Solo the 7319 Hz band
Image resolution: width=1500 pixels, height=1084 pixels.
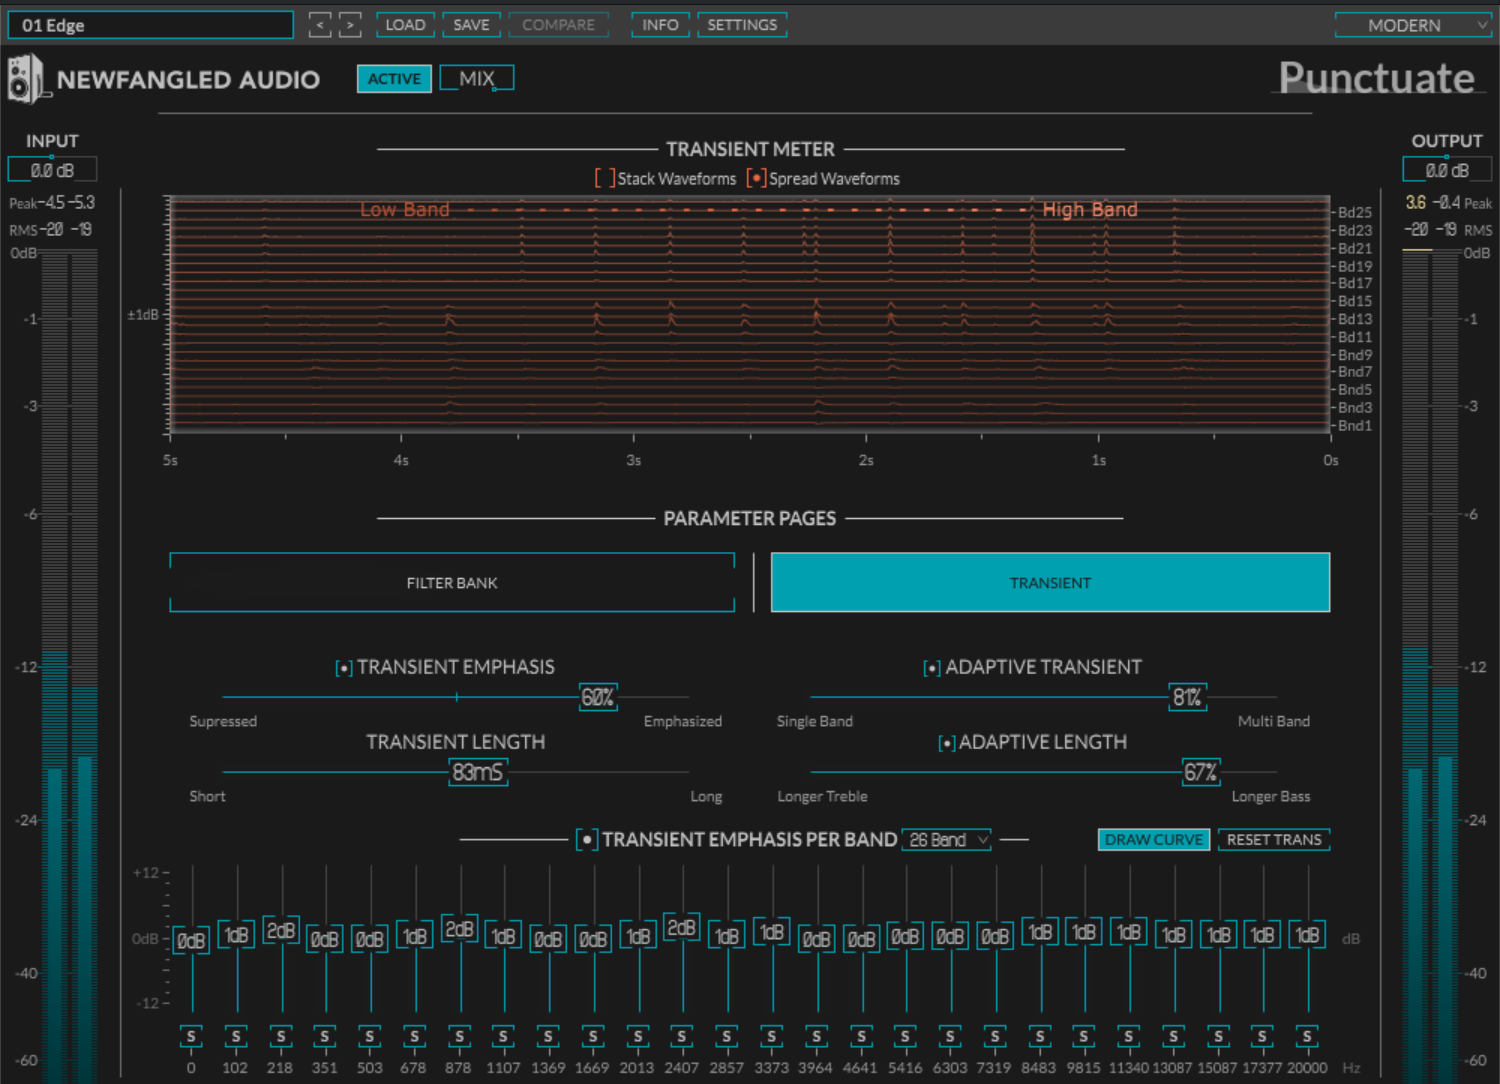994,1037
